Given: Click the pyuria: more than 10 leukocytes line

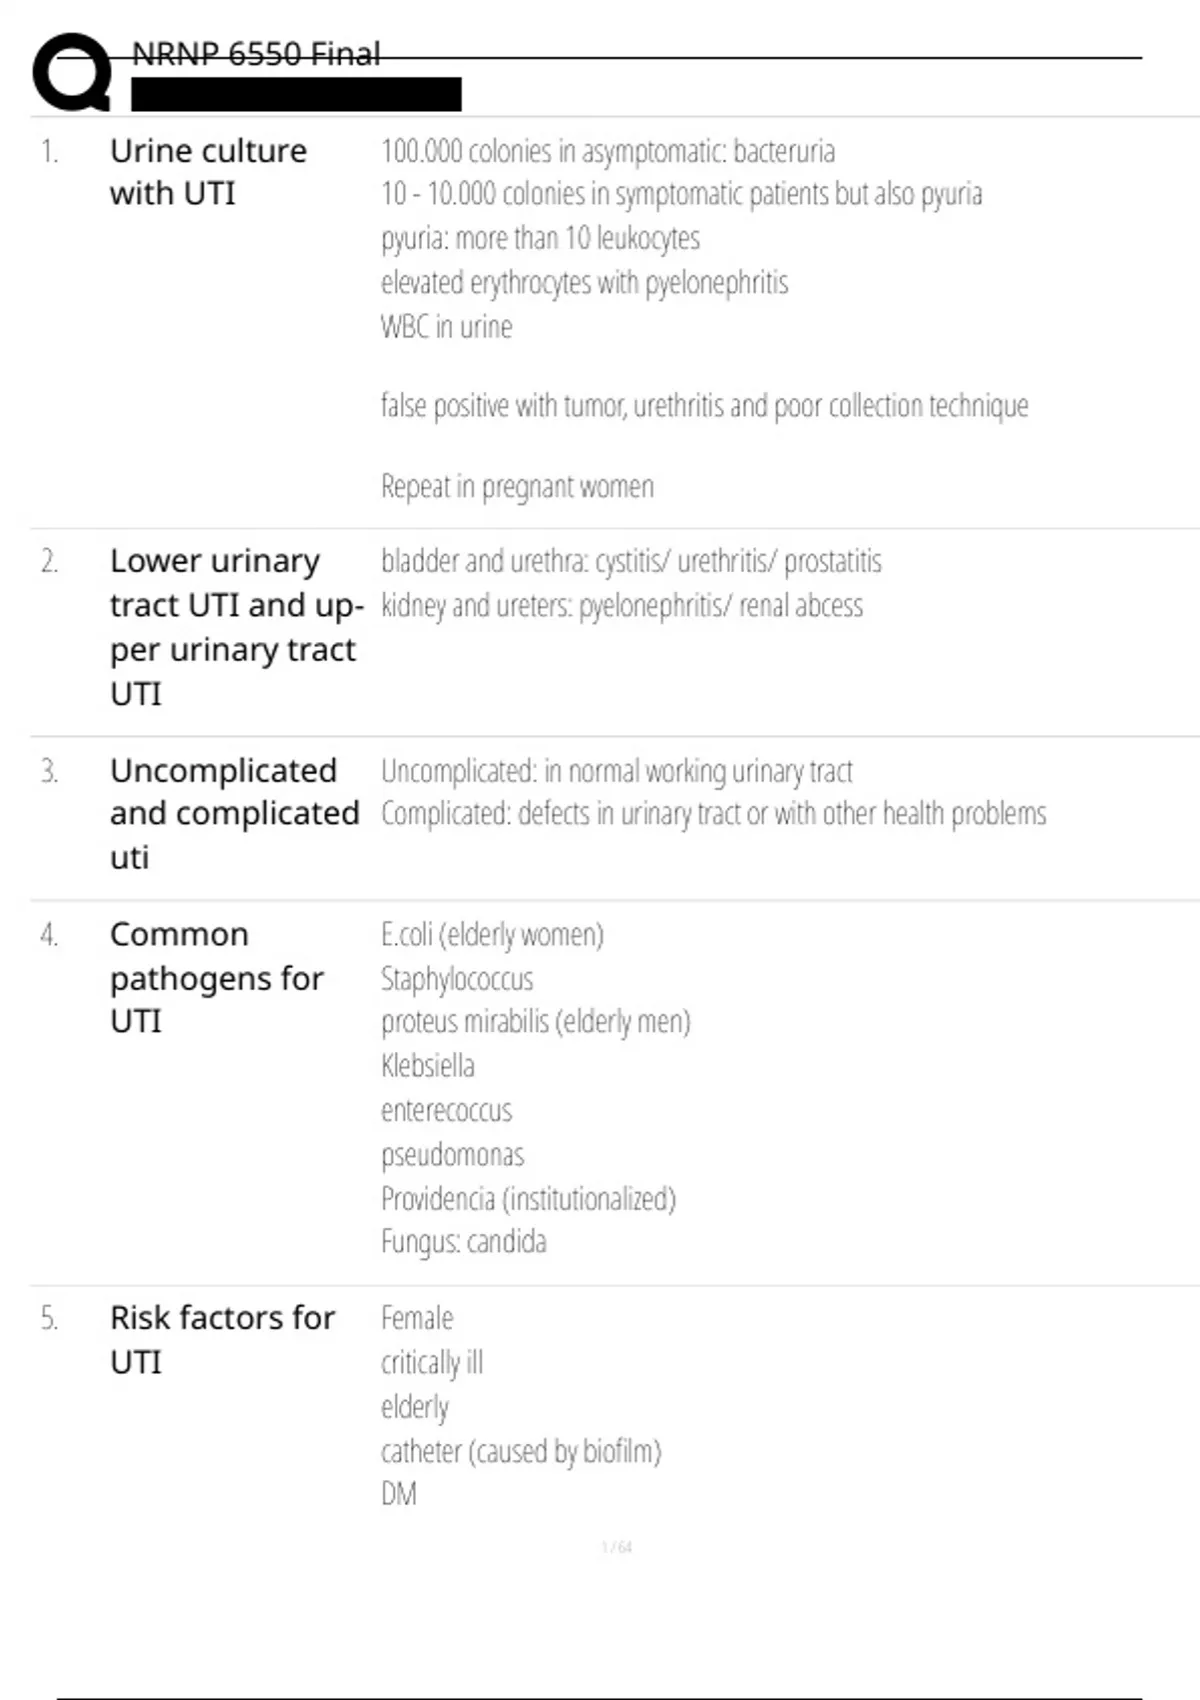Looking at the screenshot, I should click(540, 238).
